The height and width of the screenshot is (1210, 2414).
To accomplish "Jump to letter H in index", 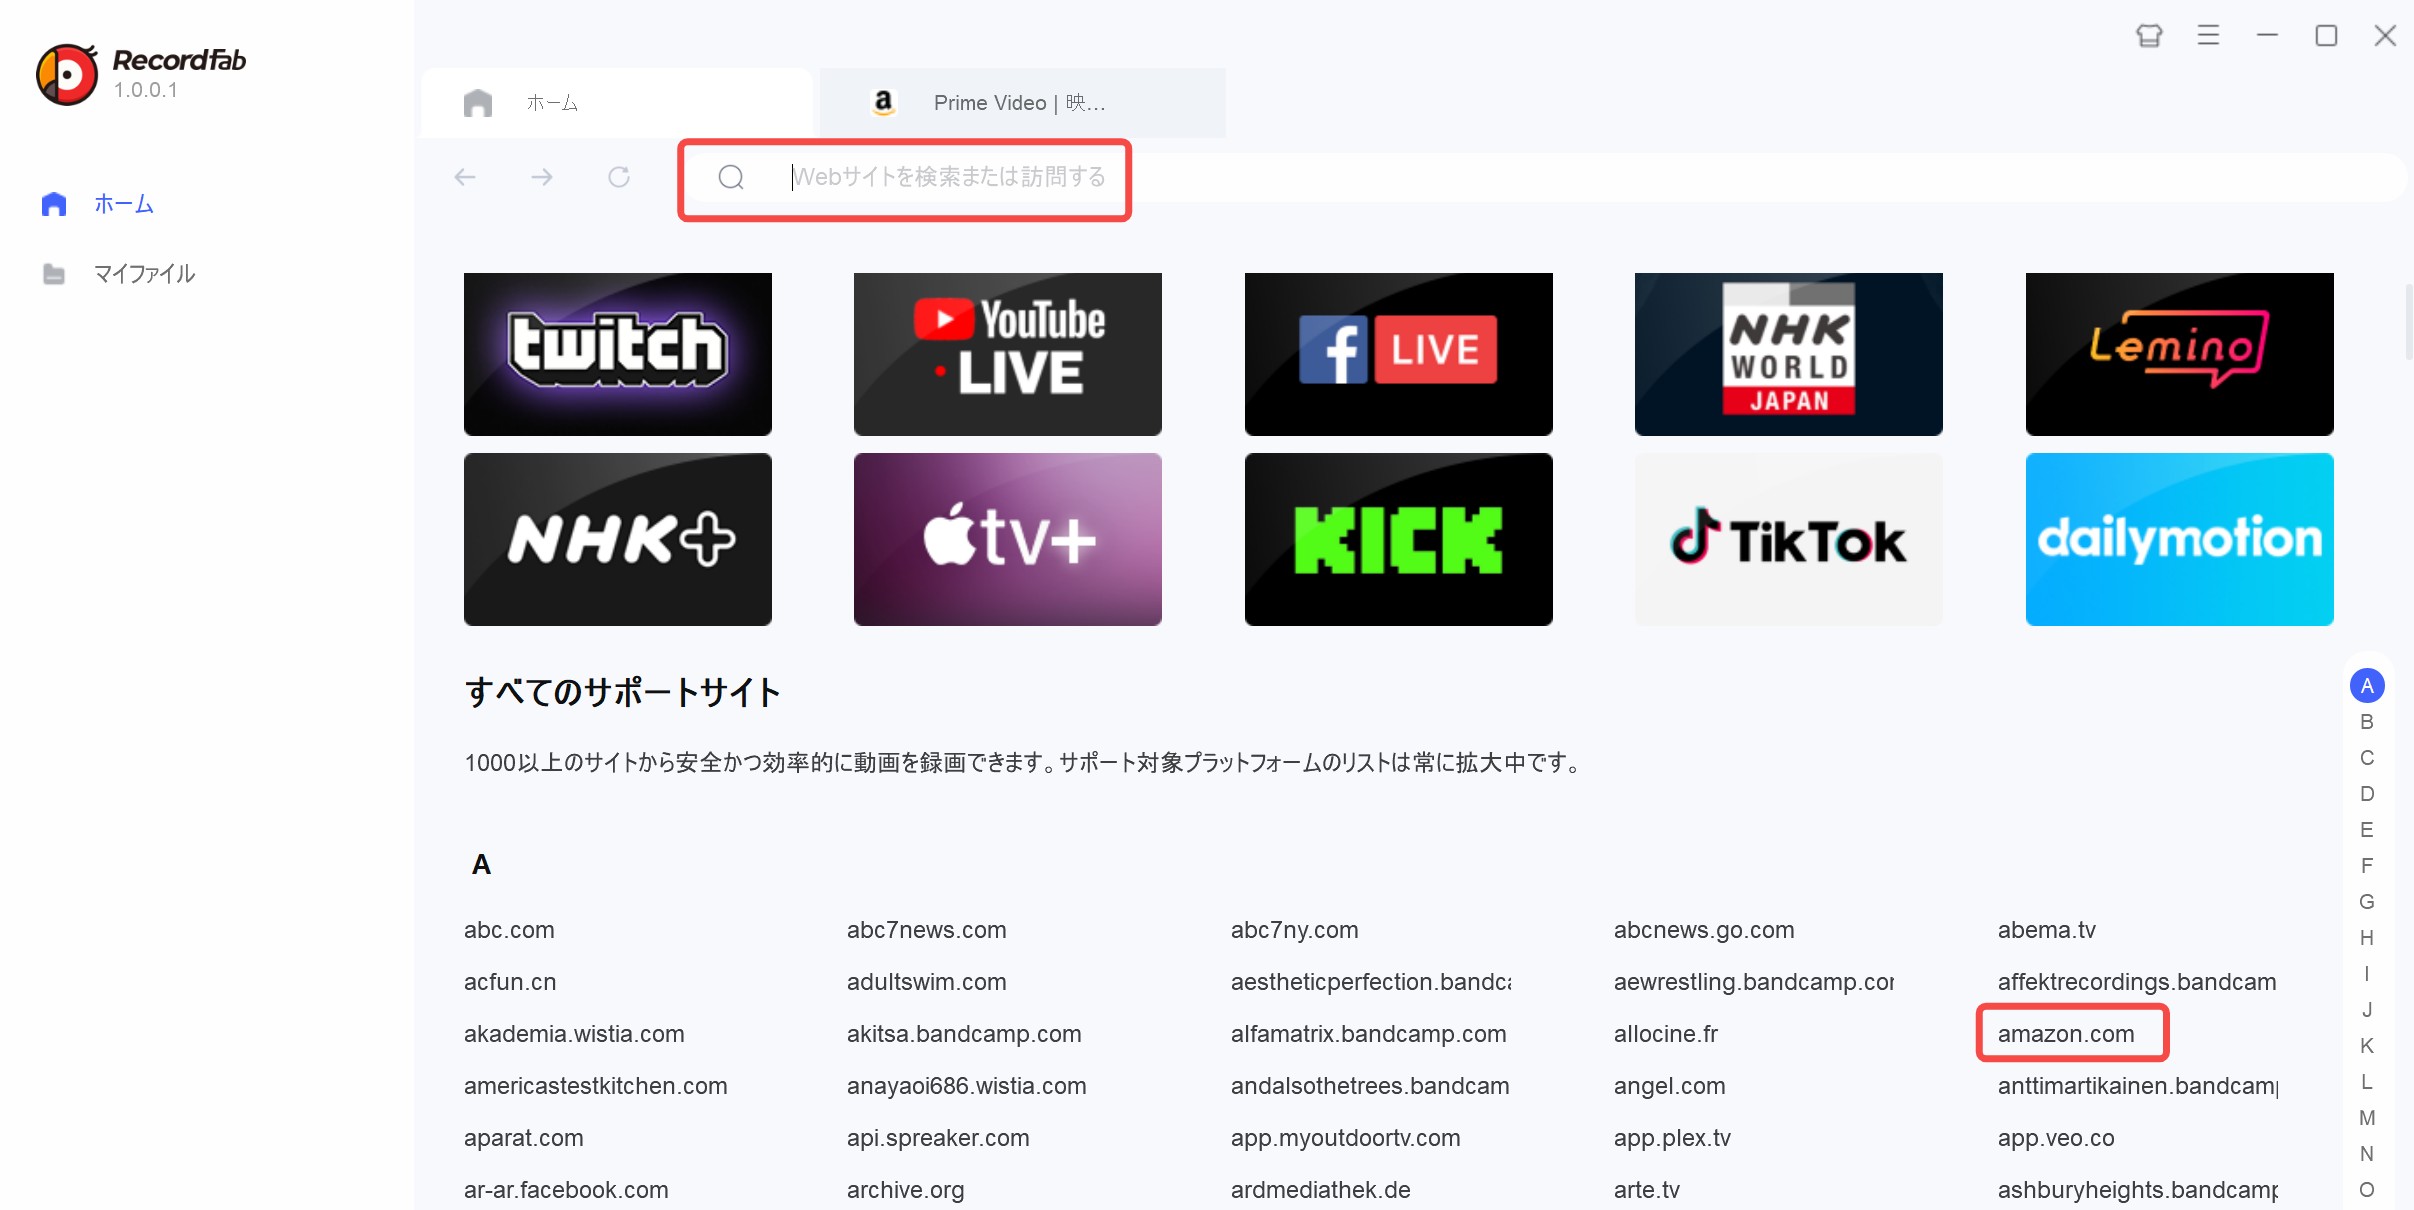I will pyautogui.click(x=2367, y=938).
